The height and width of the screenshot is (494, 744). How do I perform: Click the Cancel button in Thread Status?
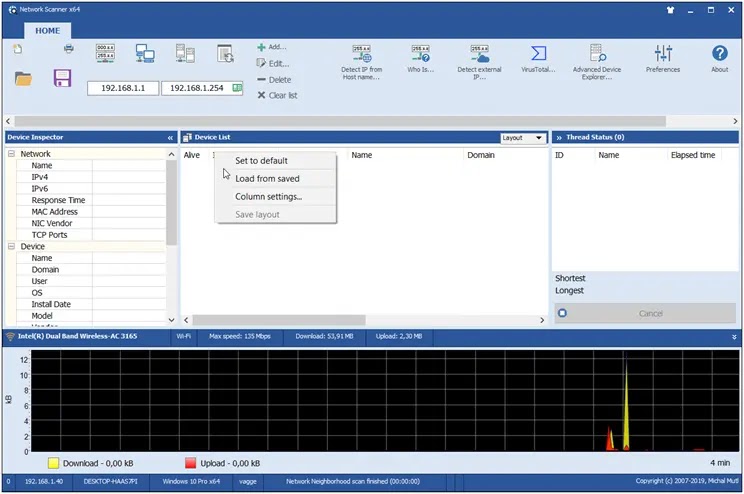click(645, 313)
